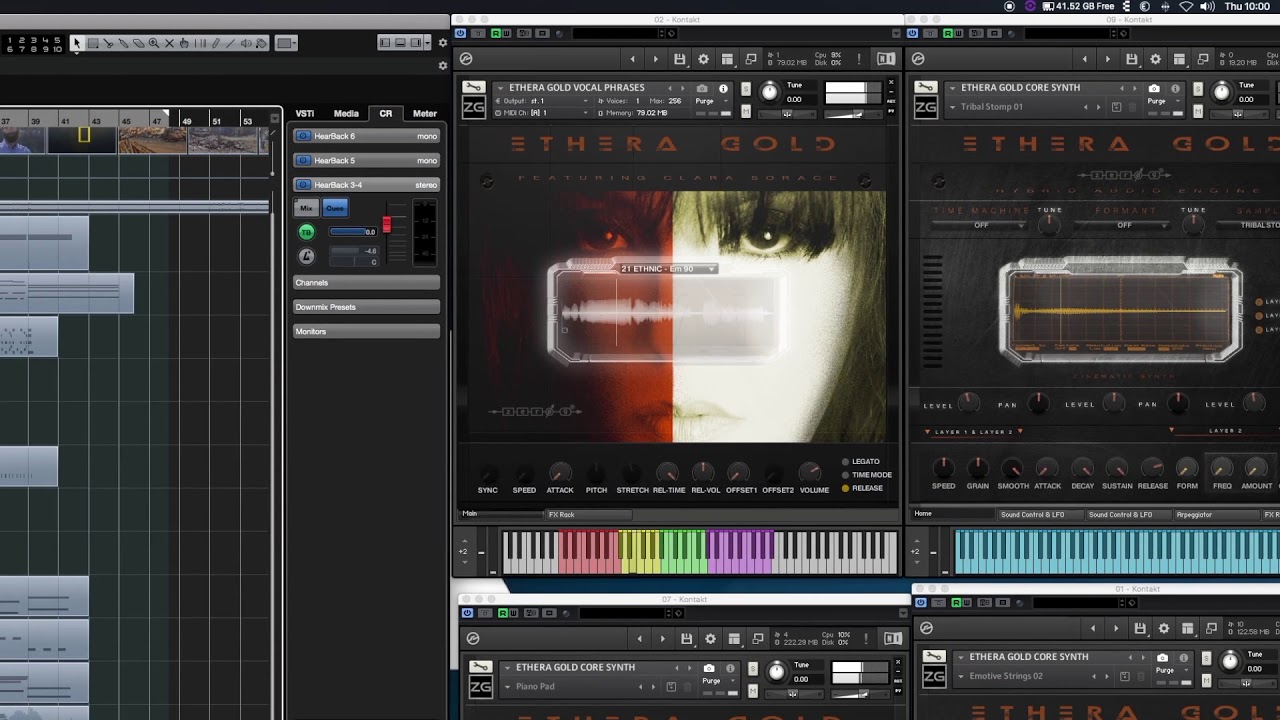Open the 21 ETHNIC - Em 90 phrase dropdown
1280x720 pixels.
click(x=666, y=269)
